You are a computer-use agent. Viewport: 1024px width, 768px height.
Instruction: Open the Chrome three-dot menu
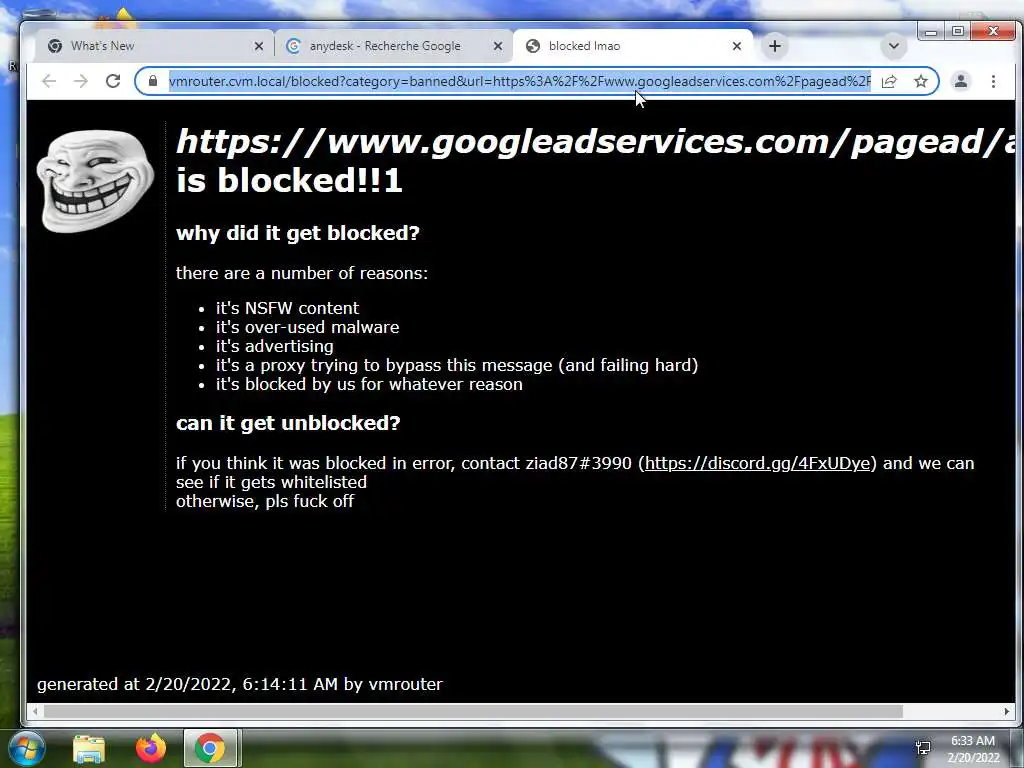click(x=993, y=81)
